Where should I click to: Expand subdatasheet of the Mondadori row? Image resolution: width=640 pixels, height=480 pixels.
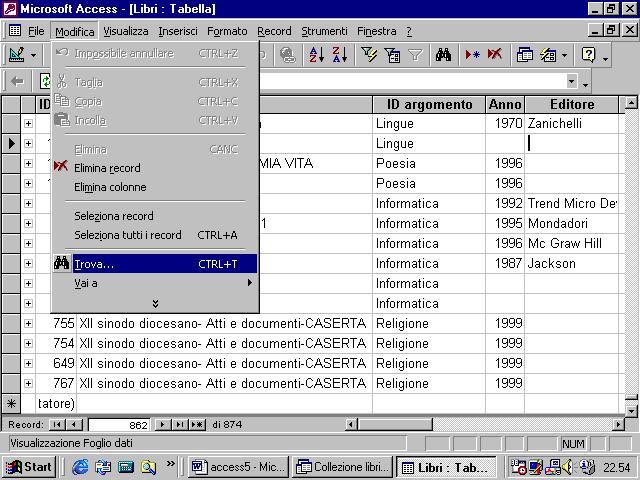pyautogui.click(x=28, y=223)
